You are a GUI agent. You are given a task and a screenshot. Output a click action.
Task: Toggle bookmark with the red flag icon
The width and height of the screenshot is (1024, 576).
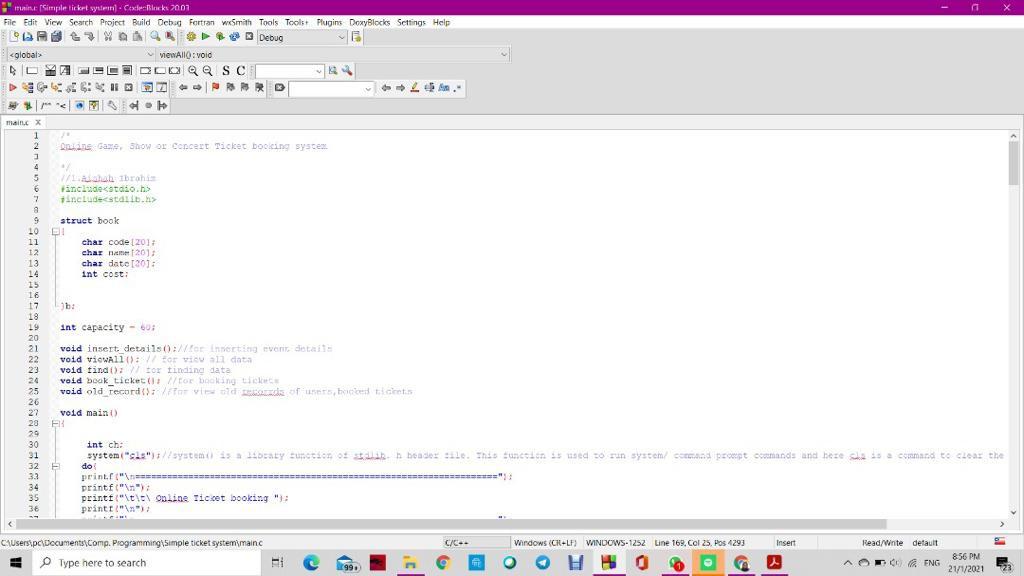click(x=215, y=88)
